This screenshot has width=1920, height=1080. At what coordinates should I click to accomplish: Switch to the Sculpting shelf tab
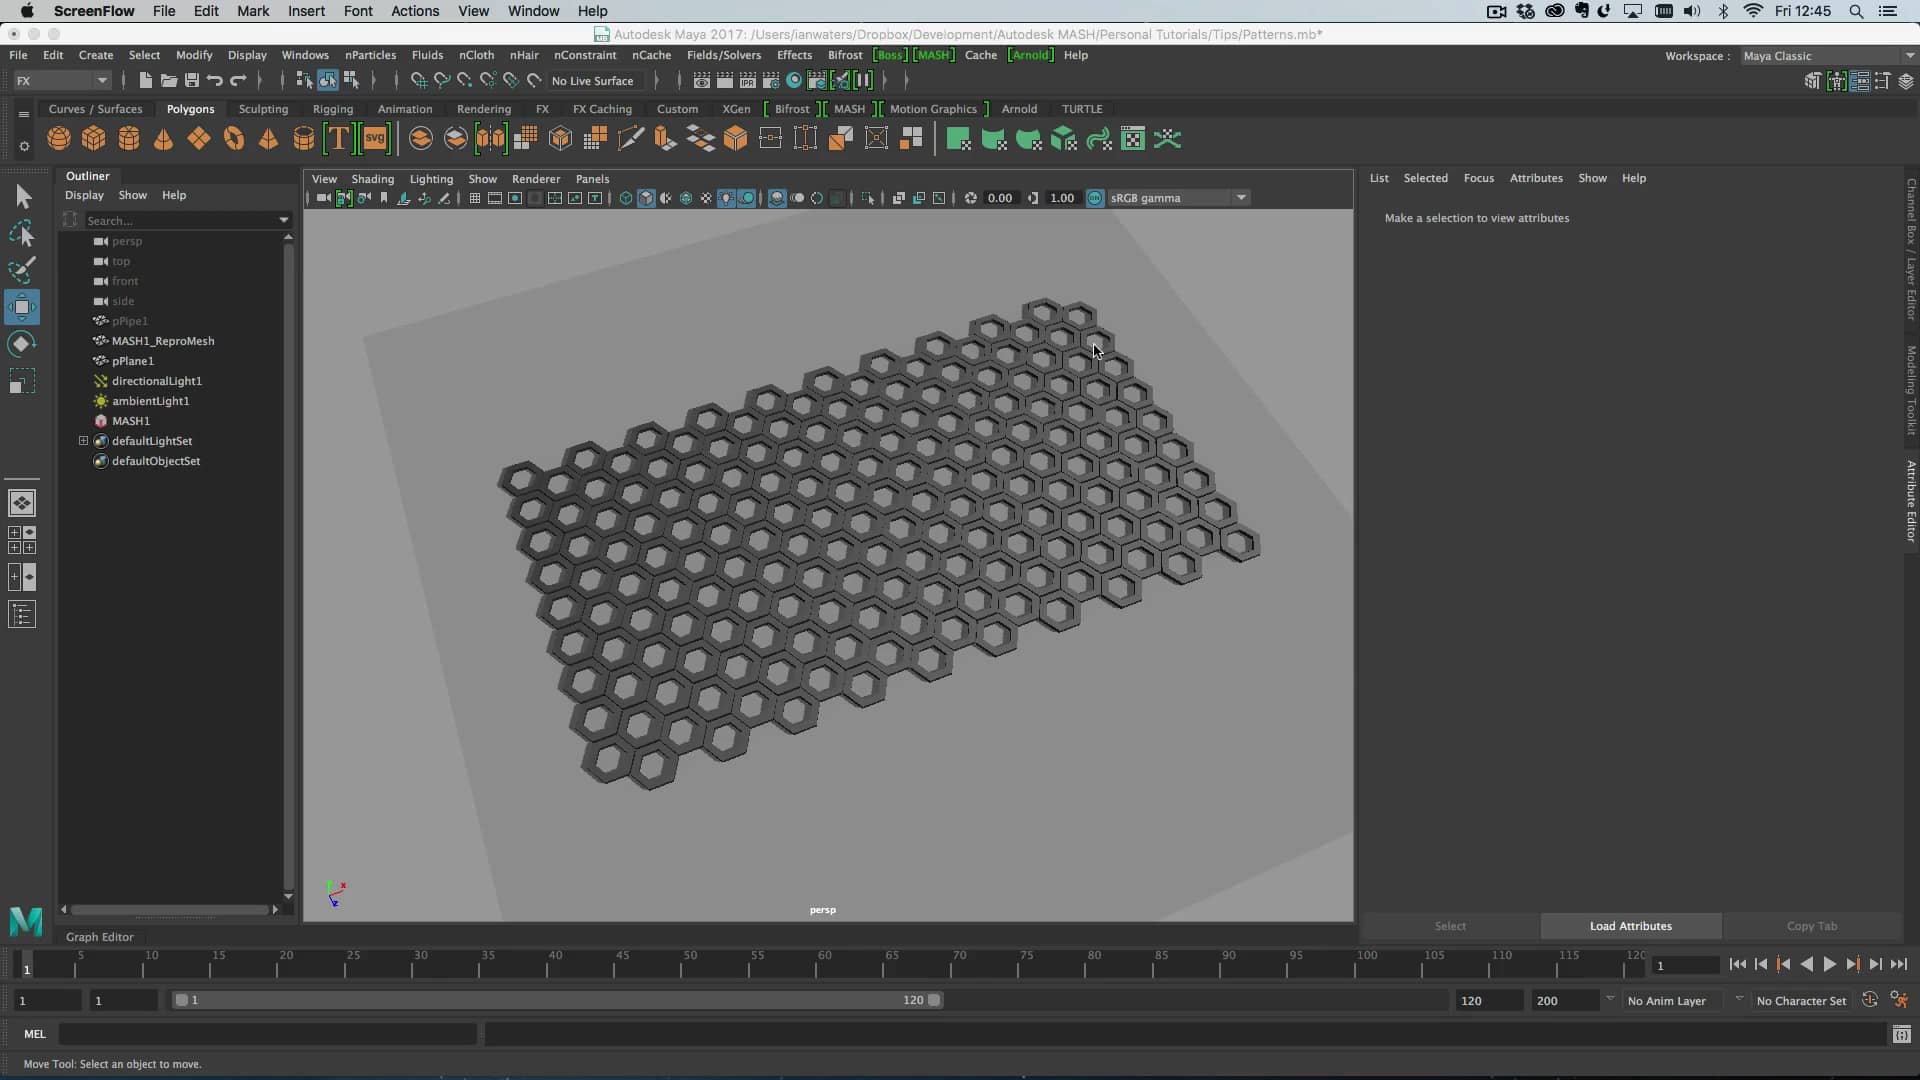(x=263, y=109)
